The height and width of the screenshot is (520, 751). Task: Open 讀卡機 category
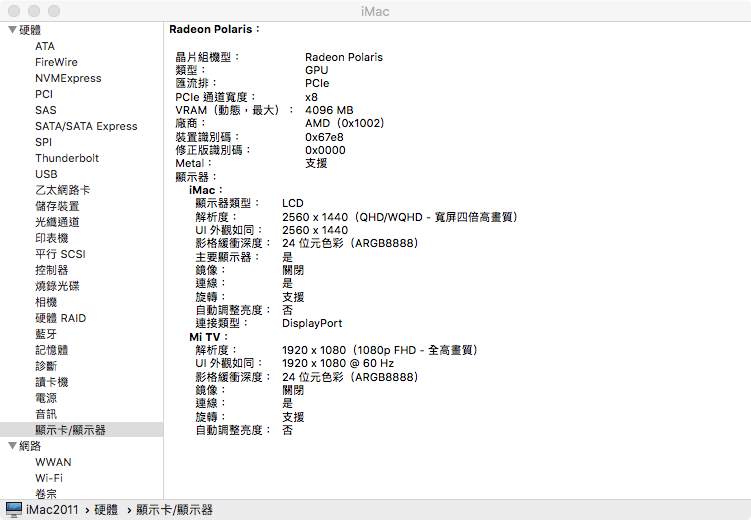(x=52, y=382)
